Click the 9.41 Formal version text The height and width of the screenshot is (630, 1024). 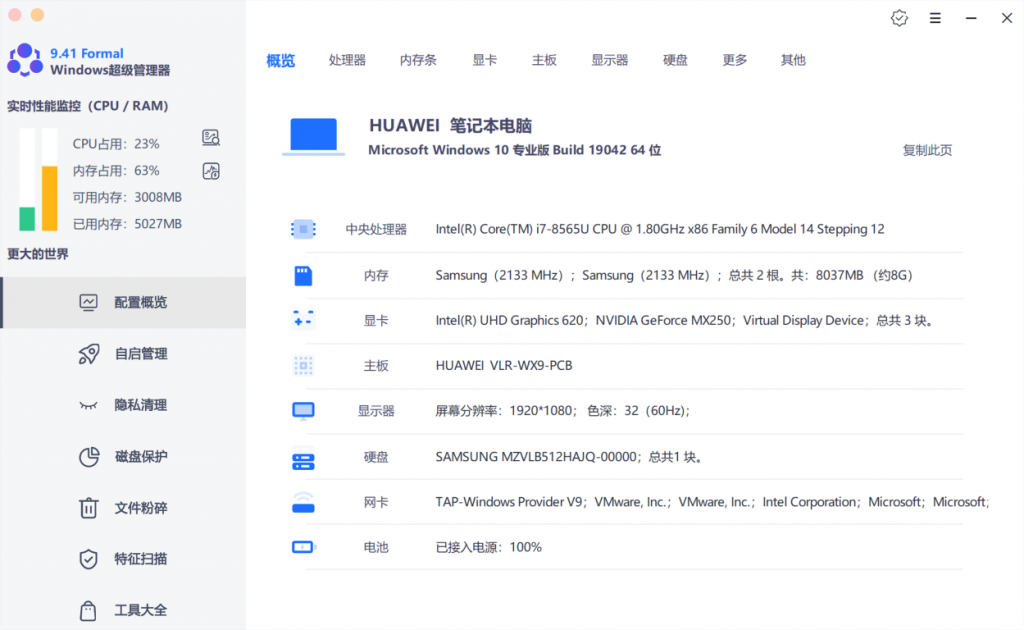tap(87, 54)
